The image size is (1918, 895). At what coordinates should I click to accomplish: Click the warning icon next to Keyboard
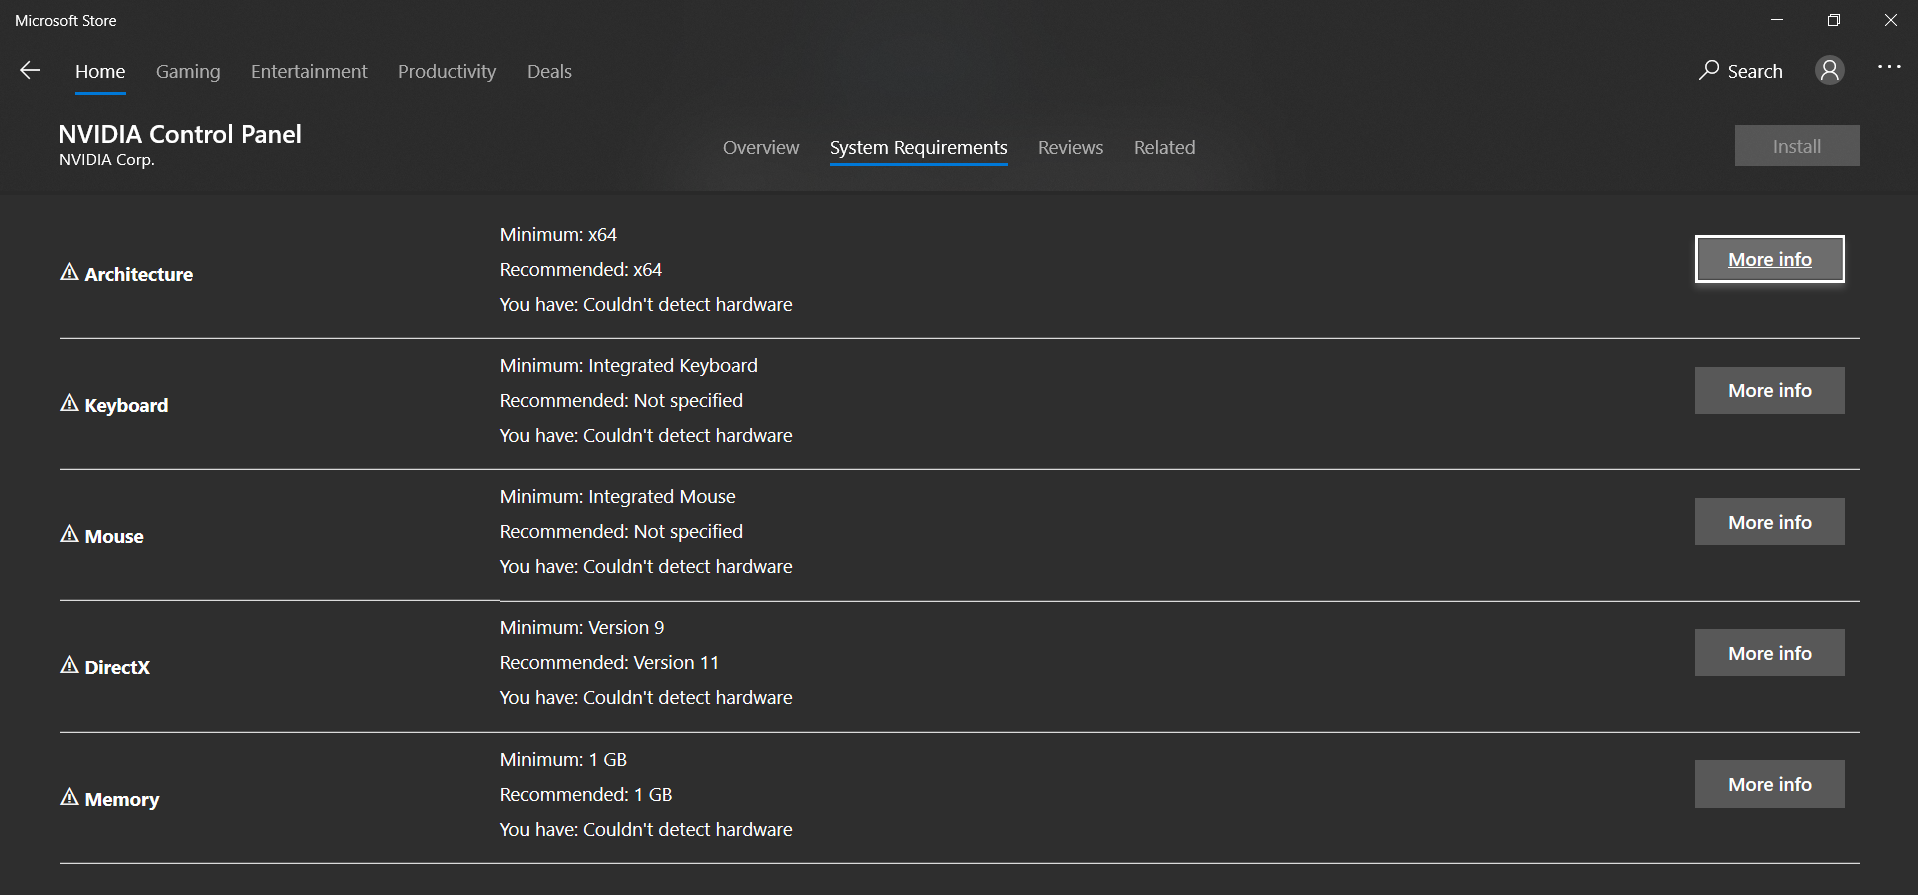[69, 403]
